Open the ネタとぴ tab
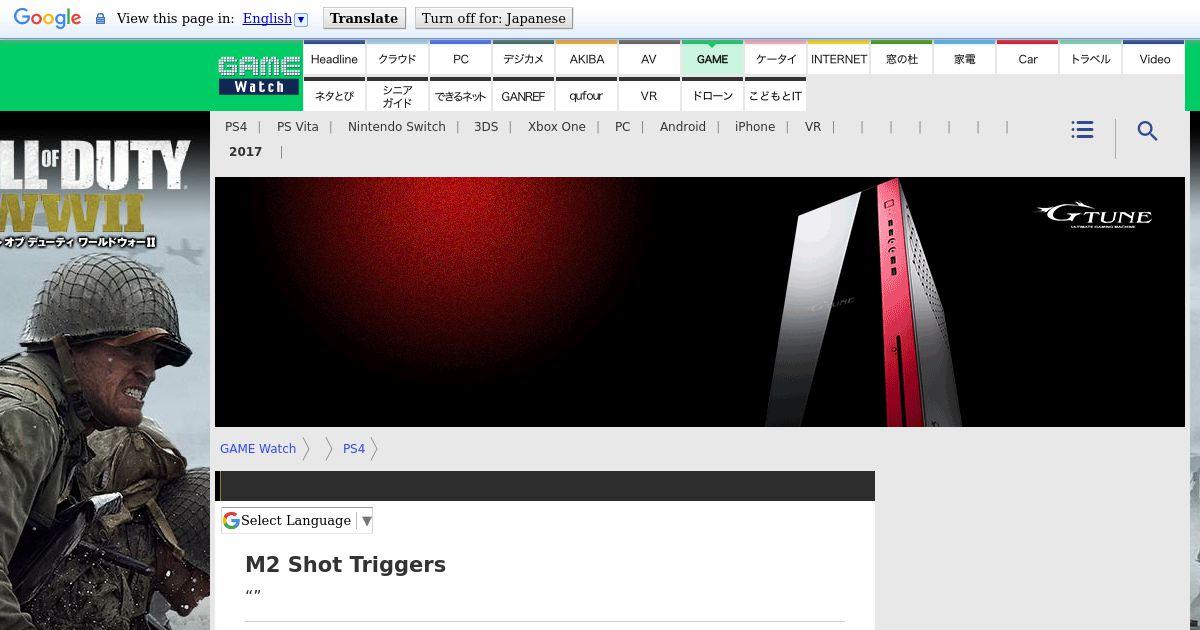 click(334, 95)
